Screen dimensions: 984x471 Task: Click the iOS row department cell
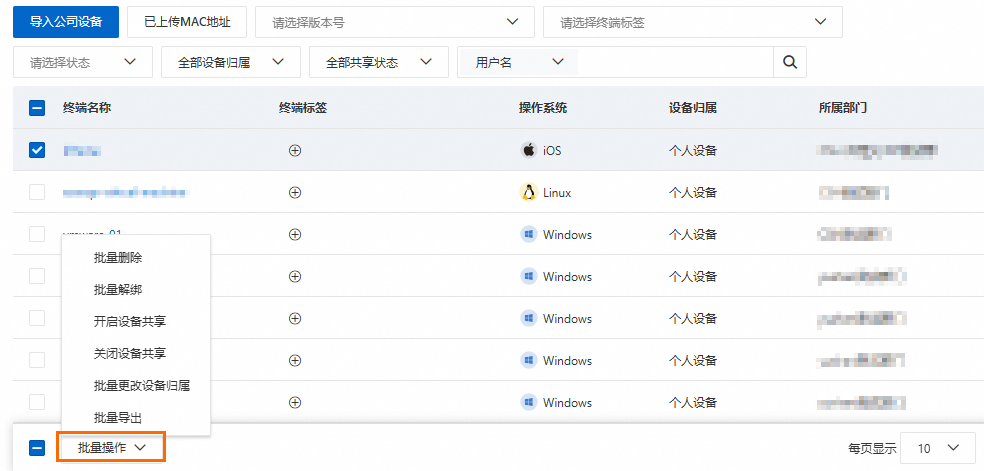(x=878, y=151)
